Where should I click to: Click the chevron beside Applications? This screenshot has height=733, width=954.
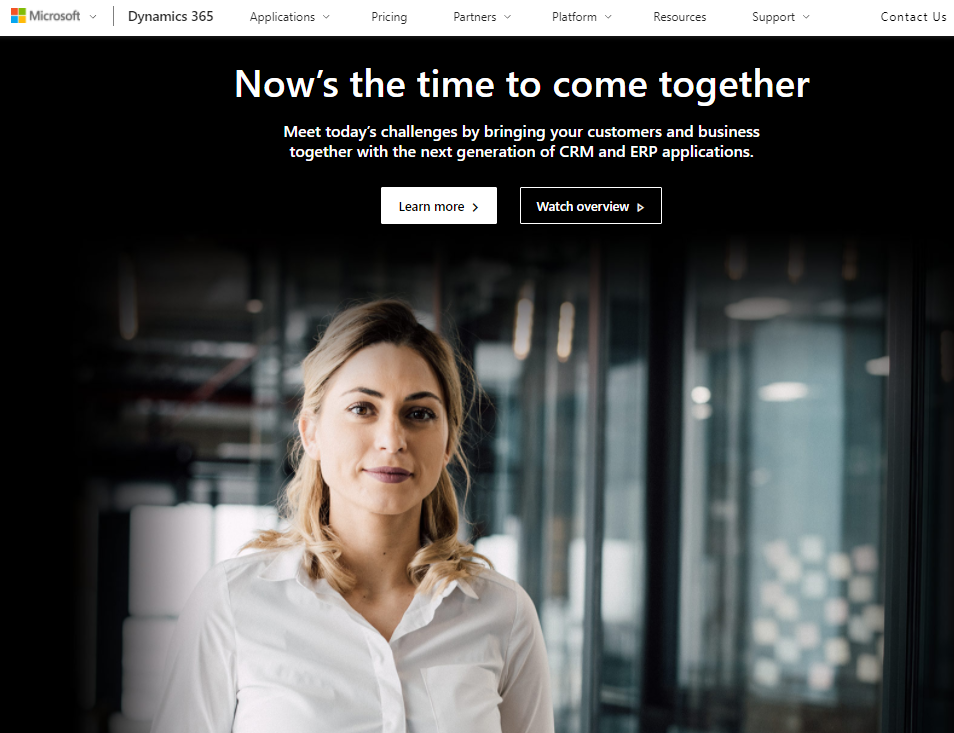[x=326, y=17]
